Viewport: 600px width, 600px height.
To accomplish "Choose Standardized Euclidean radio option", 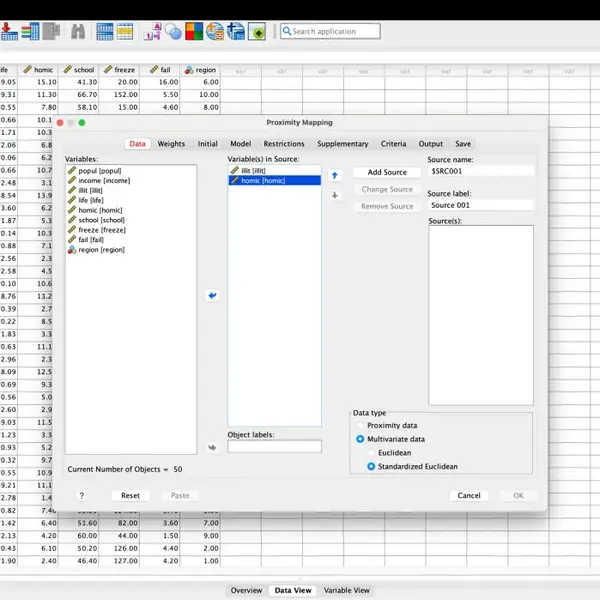I will coord(371,466).
